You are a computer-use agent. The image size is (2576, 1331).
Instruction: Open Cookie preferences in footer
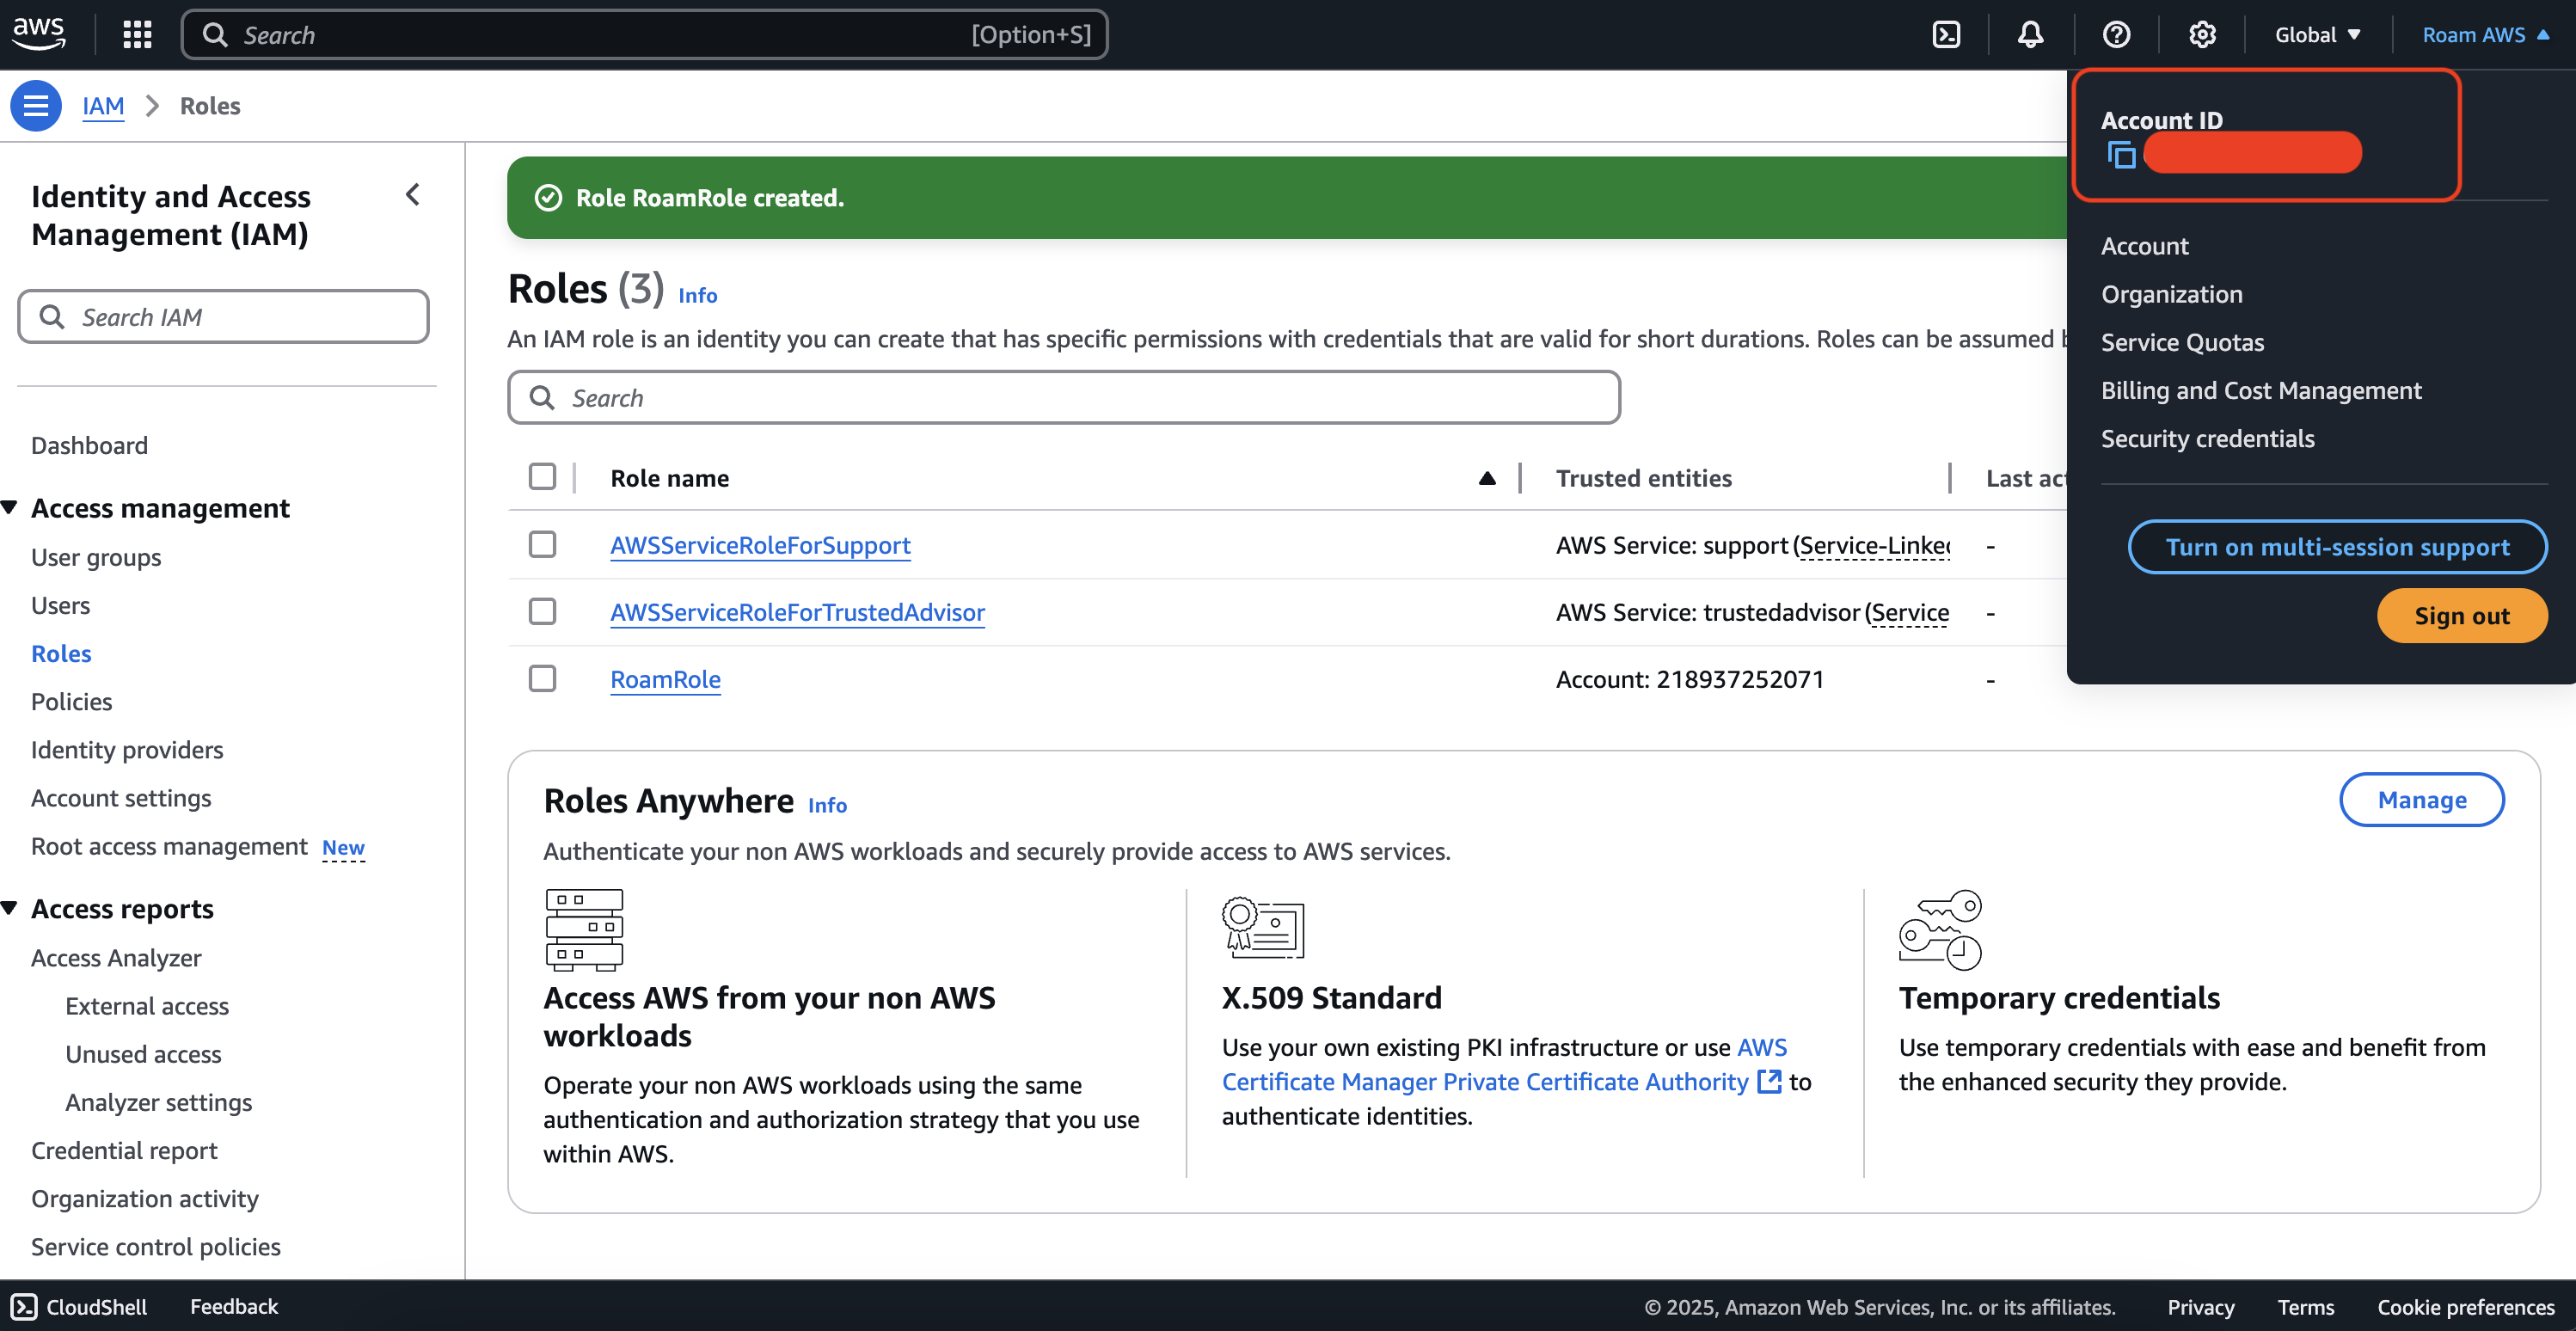tap(2466, 1307)
